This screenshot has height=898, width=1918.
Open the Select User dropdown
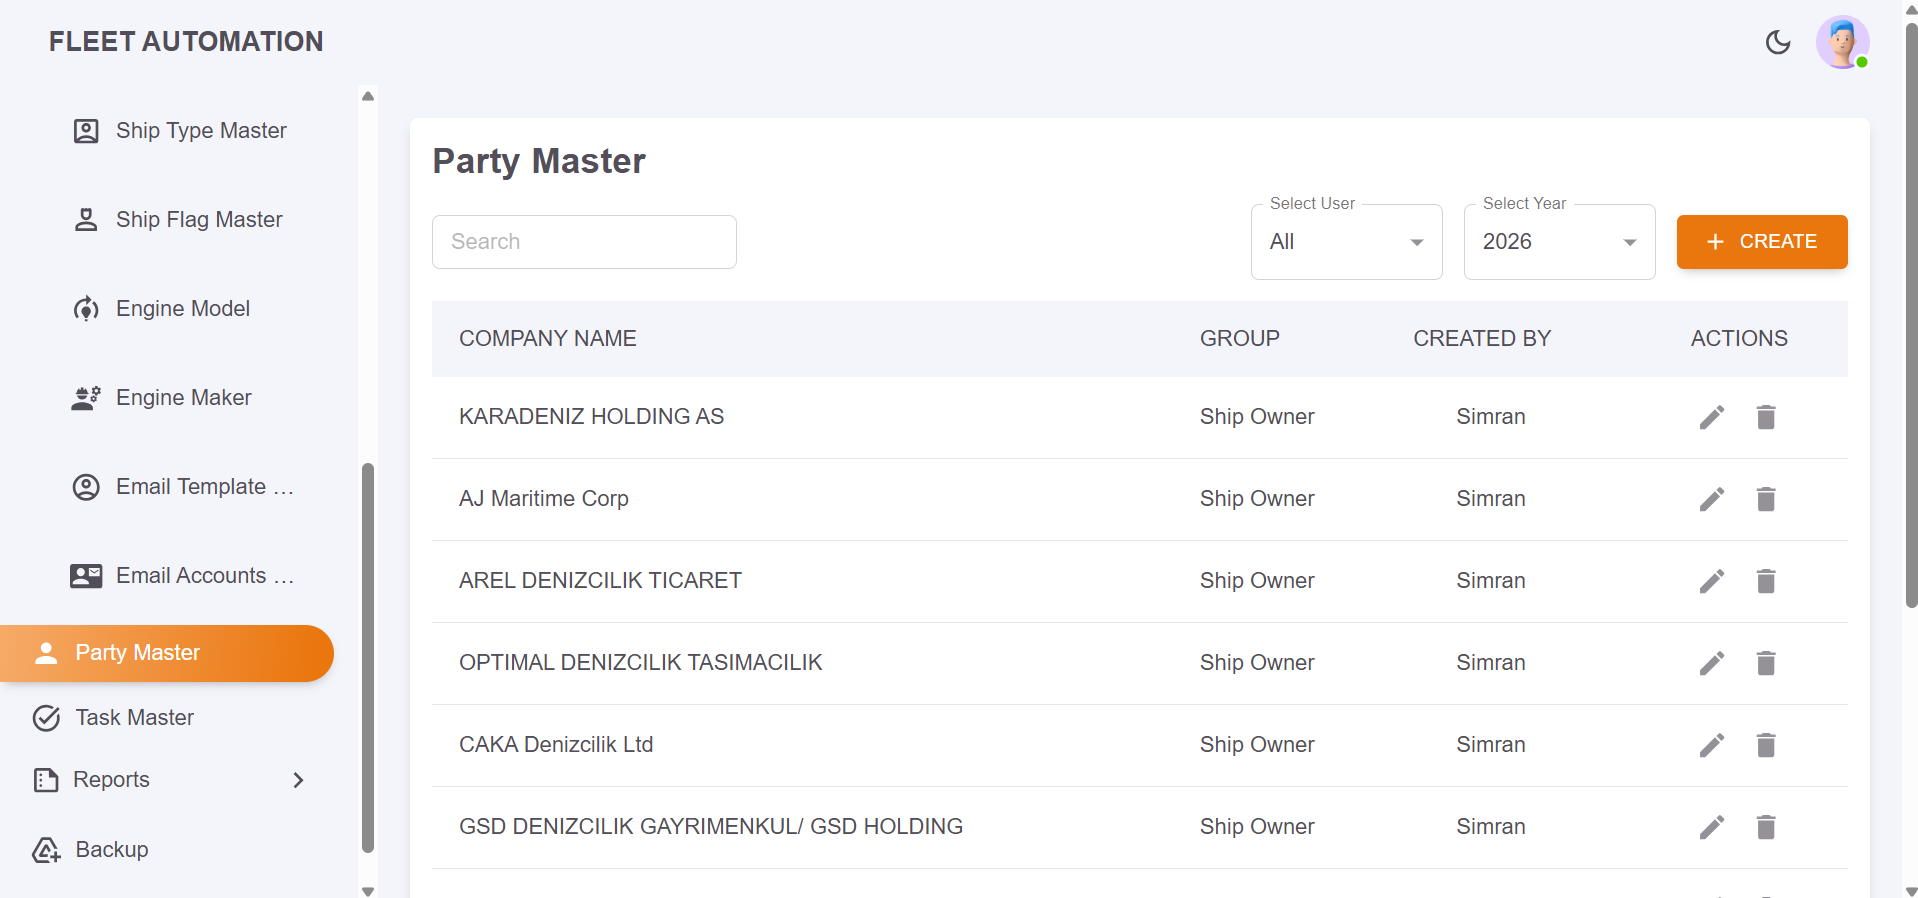[x=1345, y=242]
